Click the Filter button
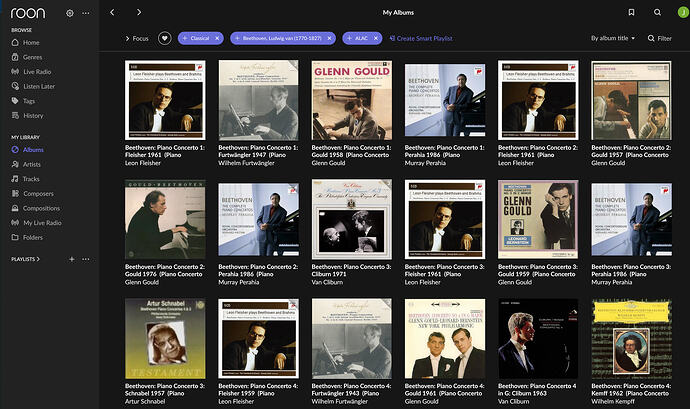 click(659, 38)
